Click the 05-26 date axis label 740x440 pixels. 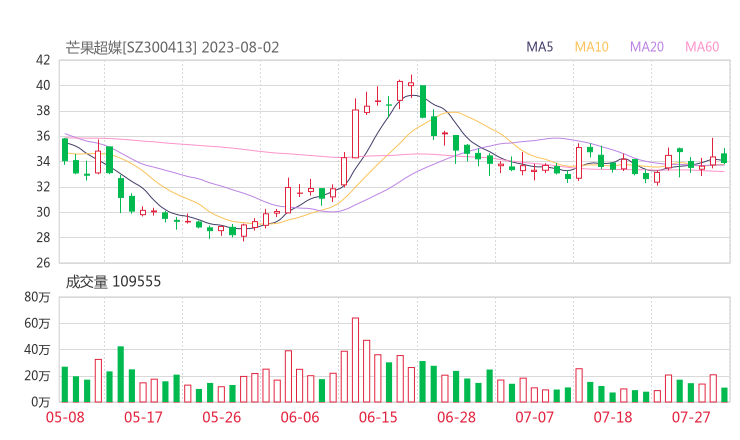[222, 417]
